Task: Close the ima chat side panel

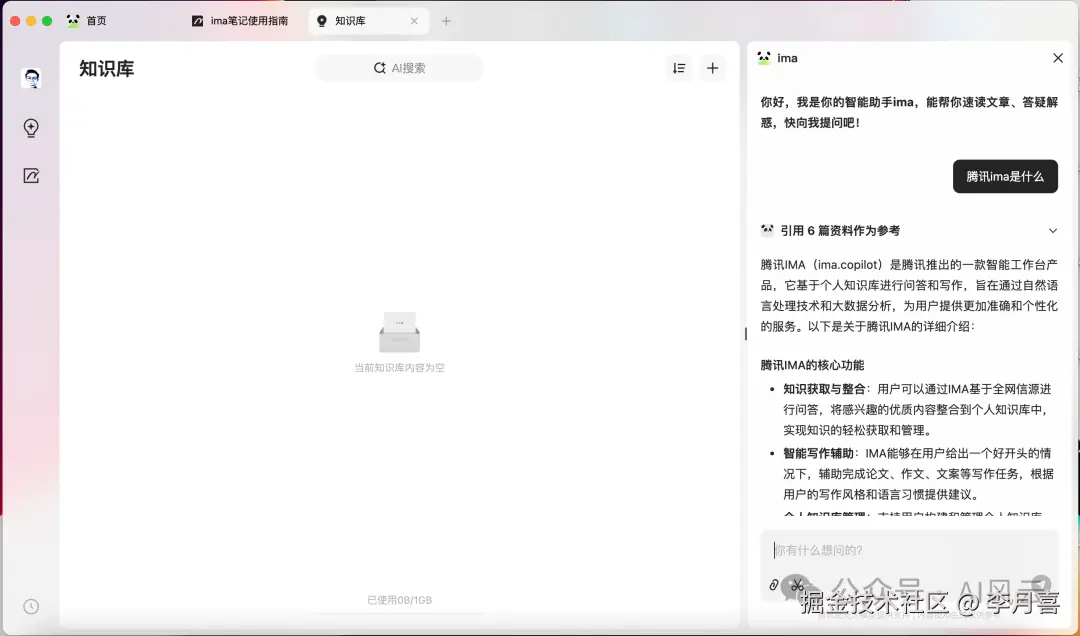Action: tap(1058, 58)
